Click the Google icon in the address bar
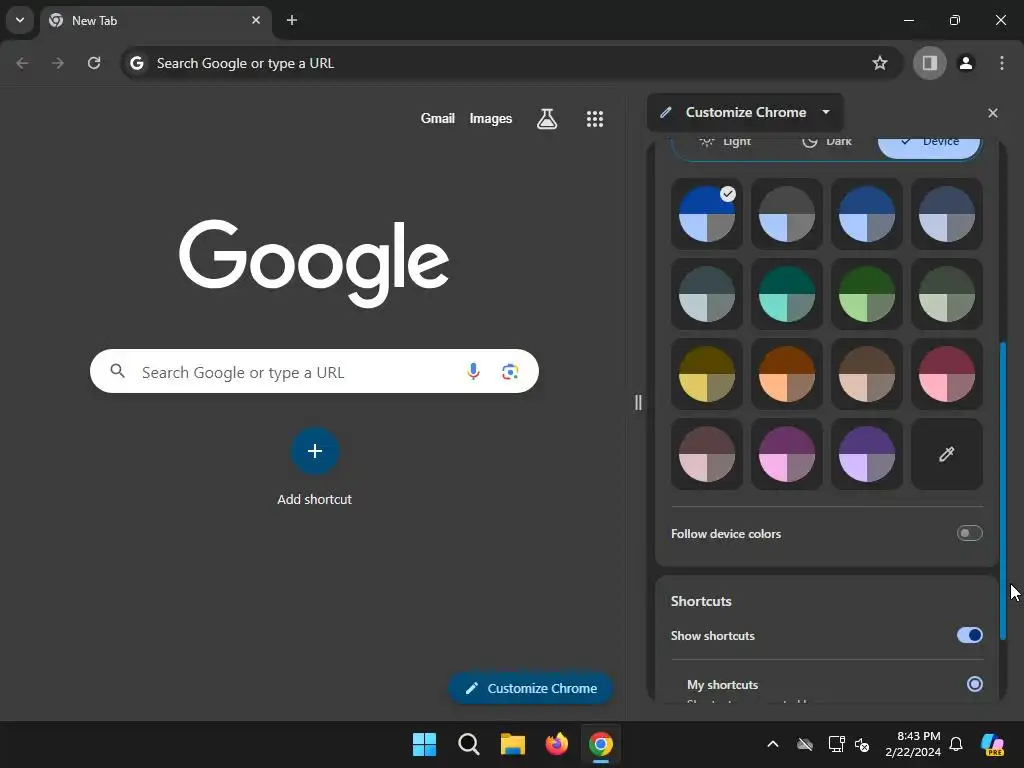This screenshot has height=768, width=1024. pyautogui.click(x=136, y=63)
